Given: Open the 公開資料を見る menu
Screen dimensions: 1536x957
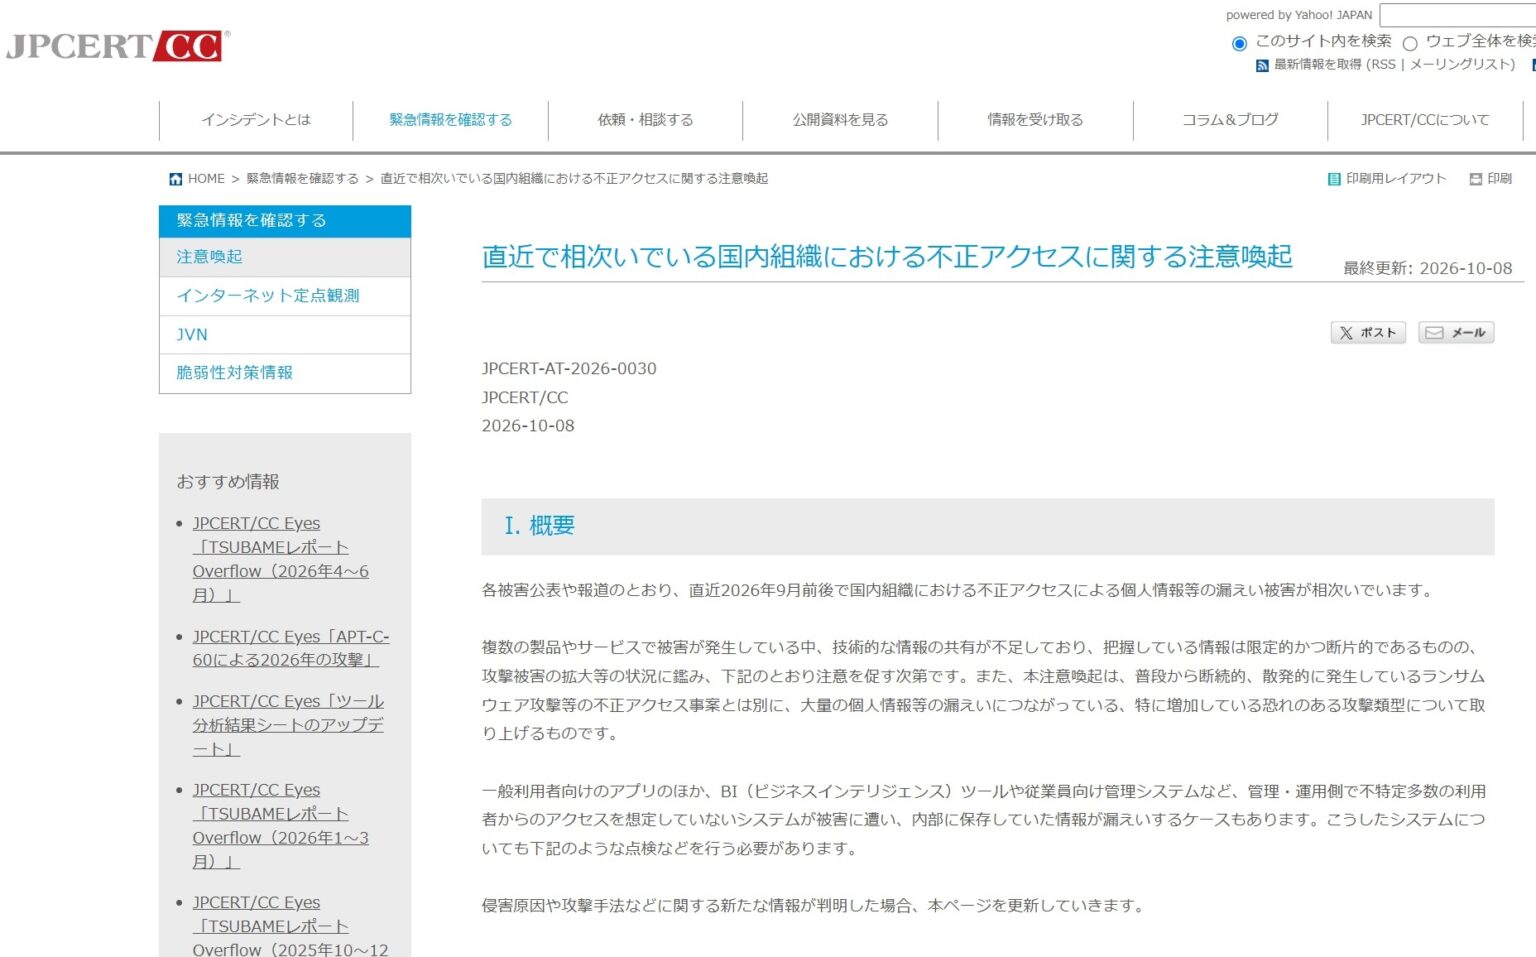Looking at the screenshot, I should click(x=840, y=120).
